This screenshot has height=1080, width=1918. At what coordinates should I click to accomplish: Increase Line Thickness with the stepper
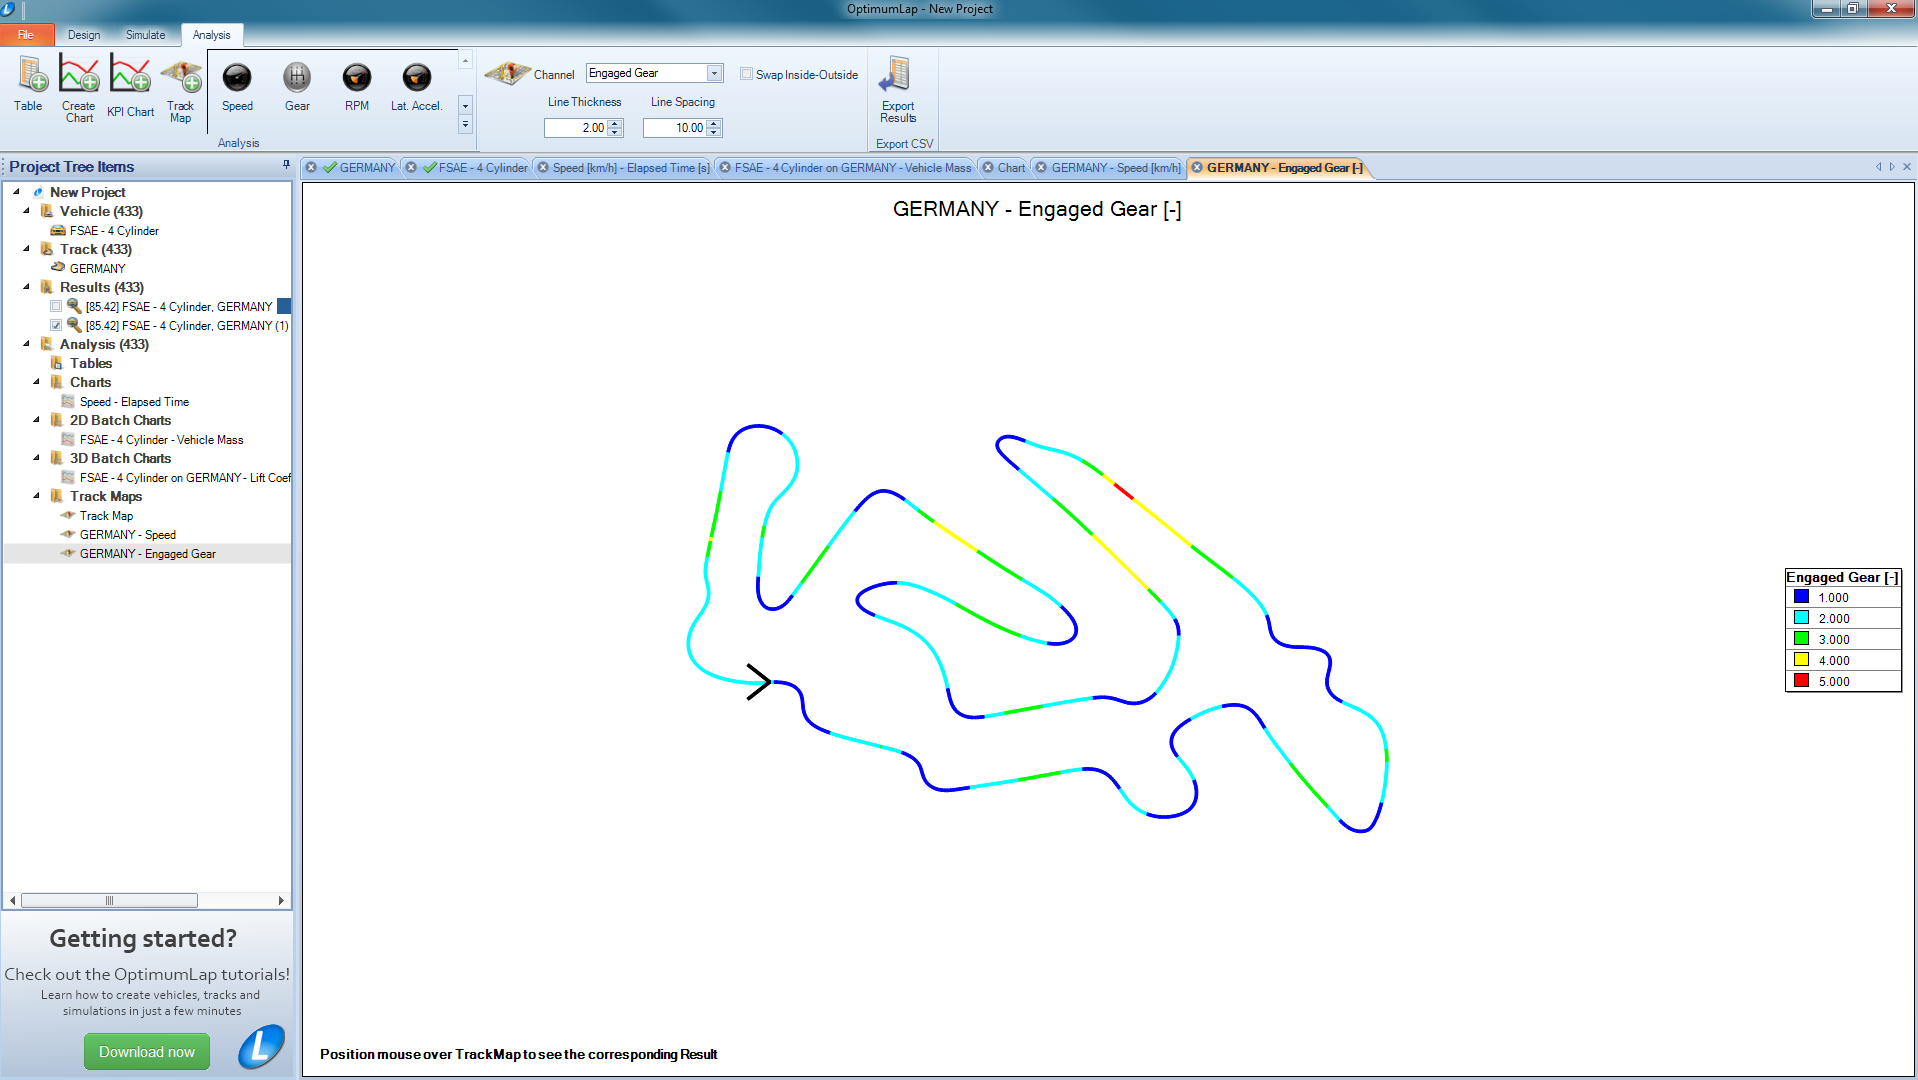(x=617, y=123)
